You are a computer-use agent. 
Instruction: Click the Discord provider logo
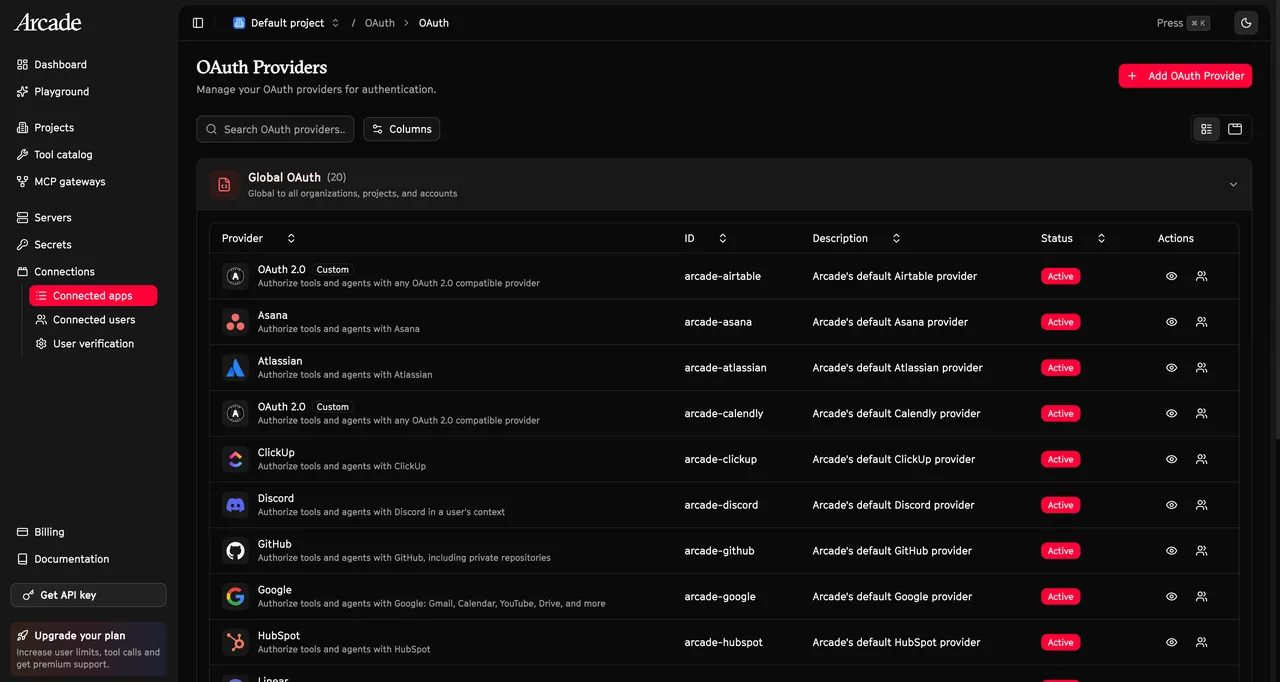235,505
